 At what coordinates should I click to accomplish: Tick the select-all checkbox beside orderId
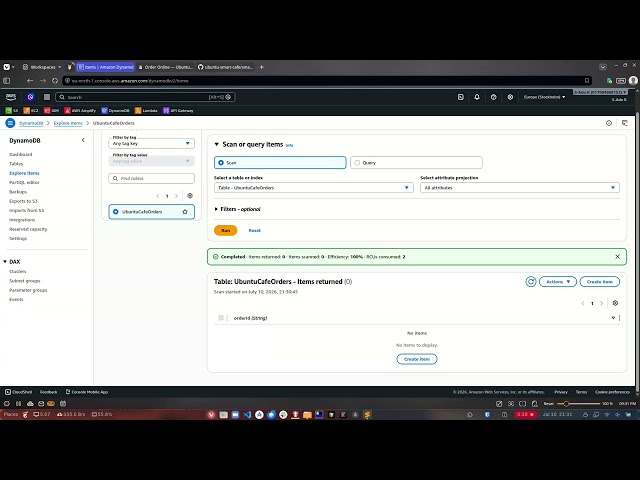pyautogui.click(x=221, y=318)
